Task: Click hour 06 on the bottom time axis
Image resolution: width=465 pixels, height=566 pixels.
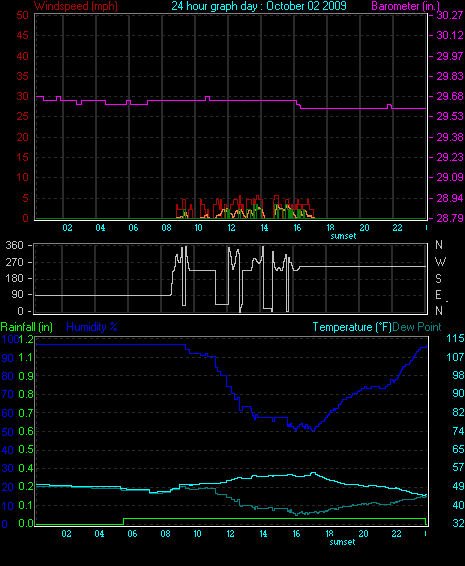Action: tap(132, 534)
